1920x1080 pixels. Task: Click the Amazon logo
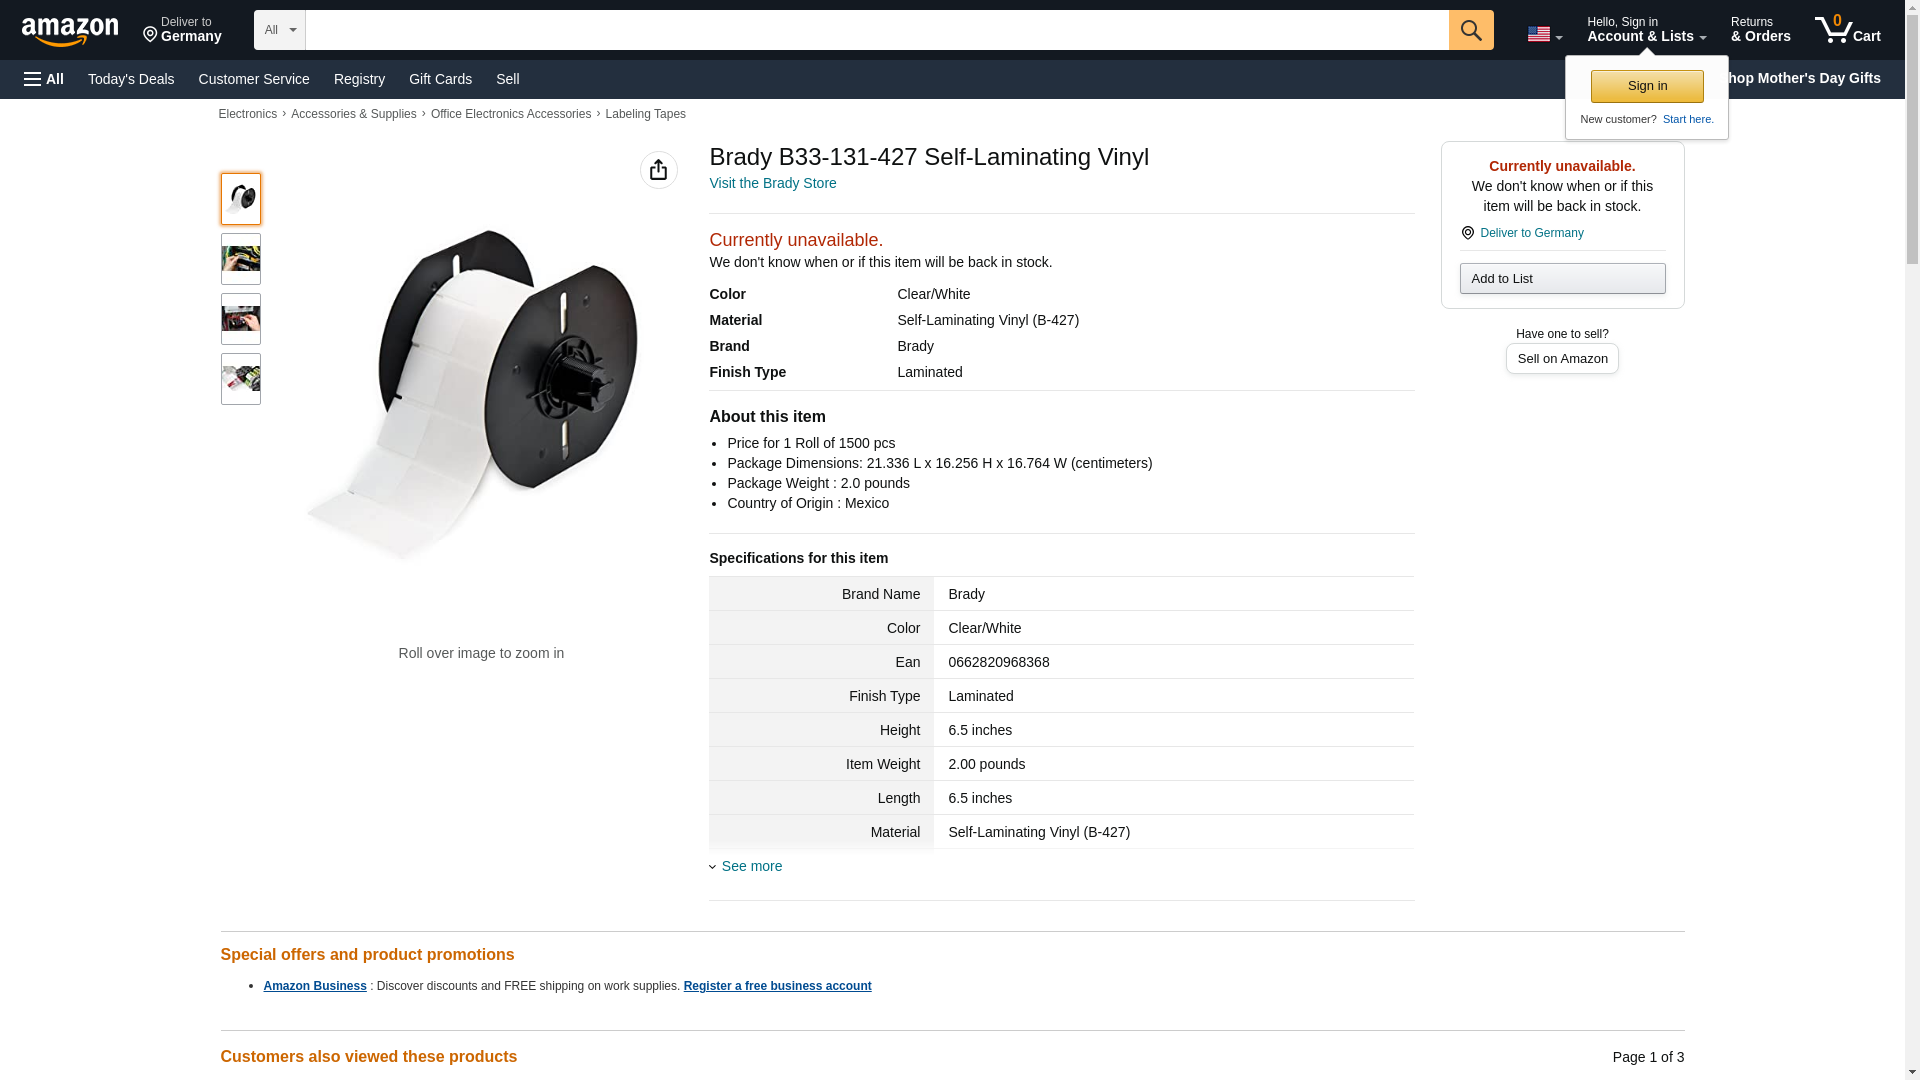(70, 31)
